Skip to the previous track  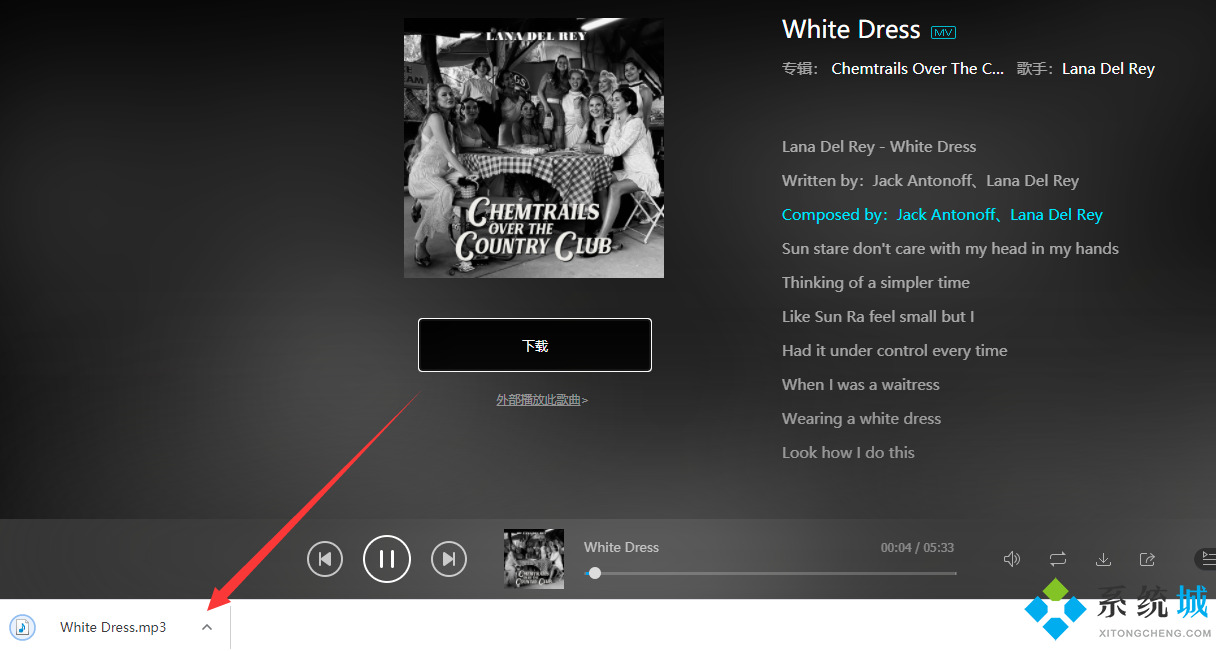(325, 559)
